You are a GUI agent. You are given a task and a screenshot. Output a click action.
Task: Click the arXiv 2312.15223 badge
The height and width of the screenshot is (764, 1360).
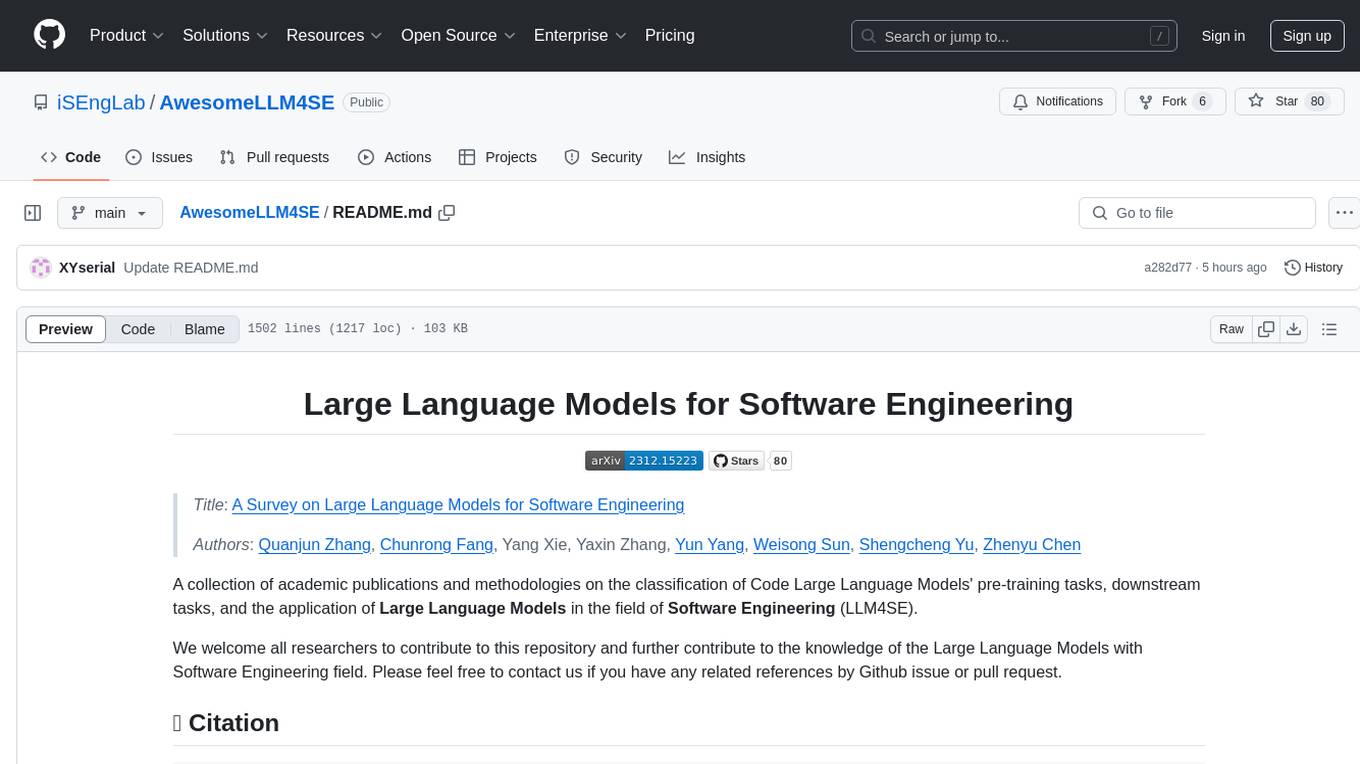click(644, 461)
